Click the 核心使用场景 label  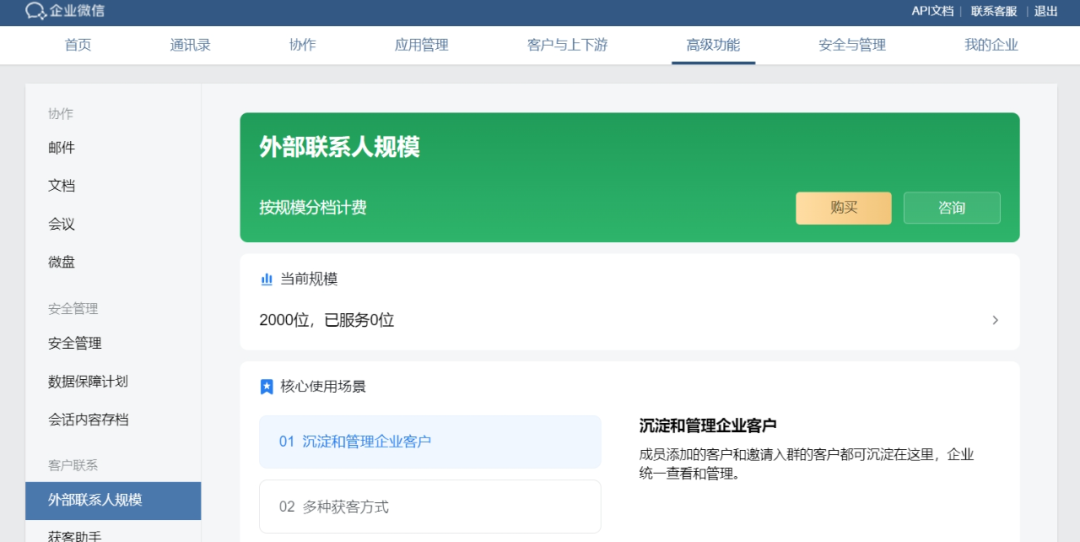coord(322,386)
